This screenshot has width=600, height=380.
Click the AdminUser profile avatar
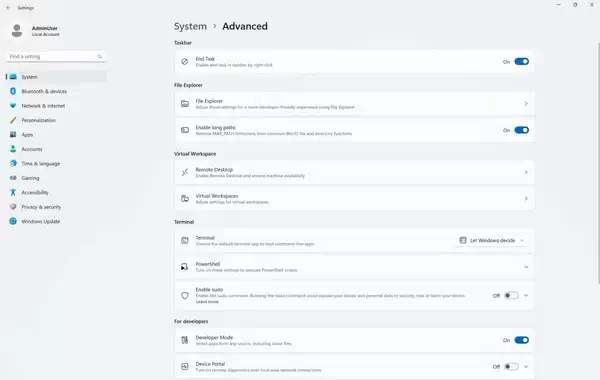pyautogui.click(x=16, y=31)
